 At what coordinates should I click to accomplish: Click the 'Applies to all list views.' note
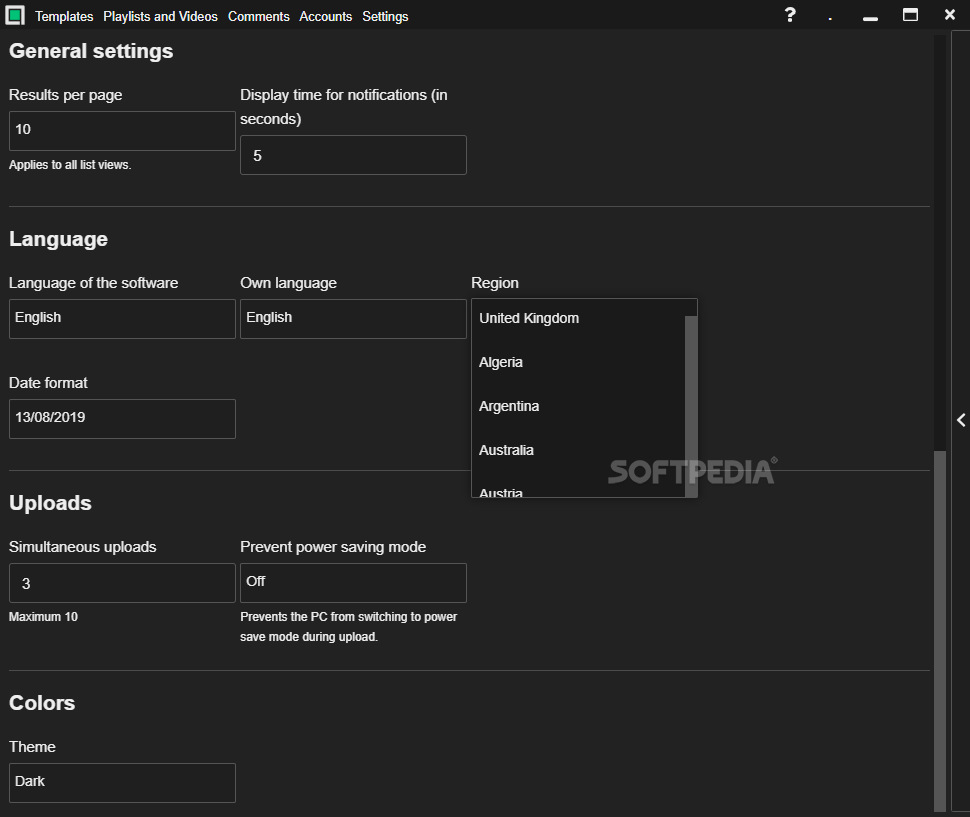coord(70,165)
